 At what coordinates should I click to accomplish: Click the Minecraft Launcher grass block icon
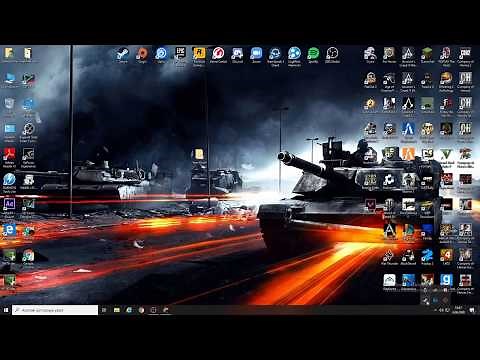(x=427, y=53)
